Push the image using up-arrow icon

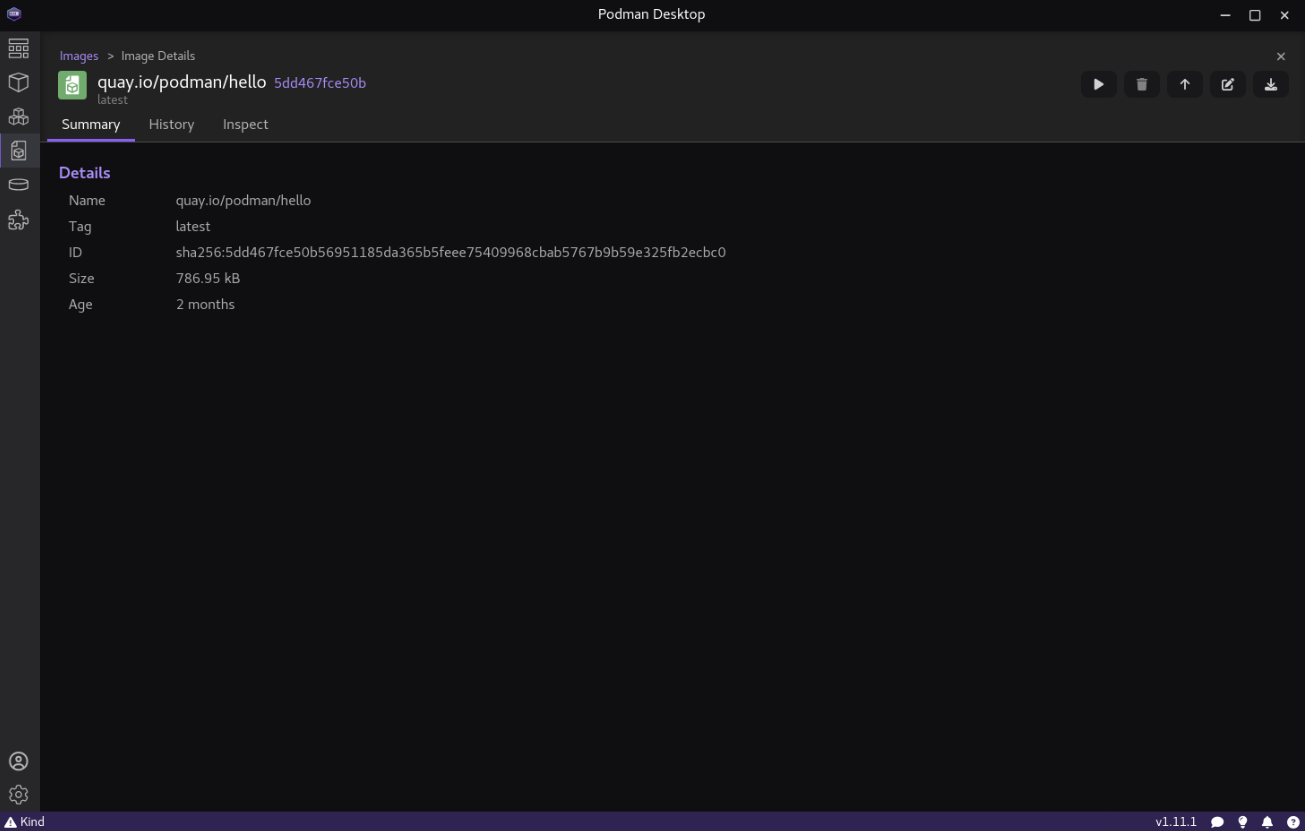click(1184, 85)
